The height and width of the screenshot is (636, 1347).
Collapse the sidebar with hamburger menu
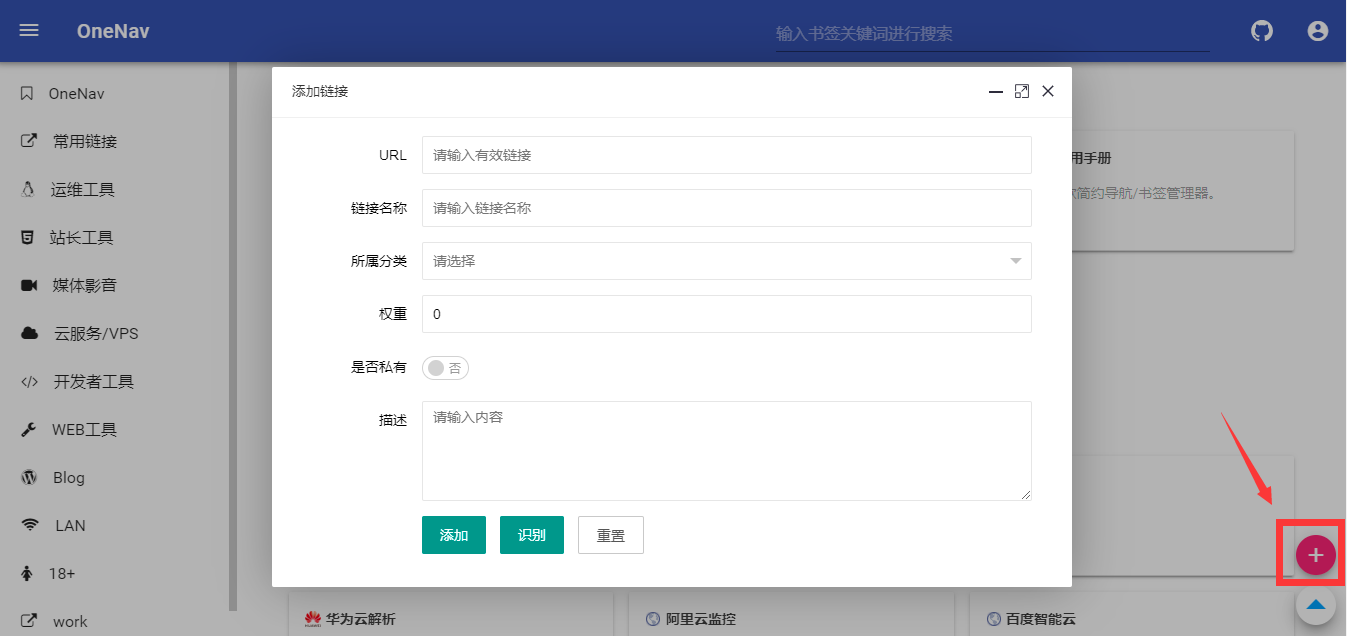coord(28,30)
